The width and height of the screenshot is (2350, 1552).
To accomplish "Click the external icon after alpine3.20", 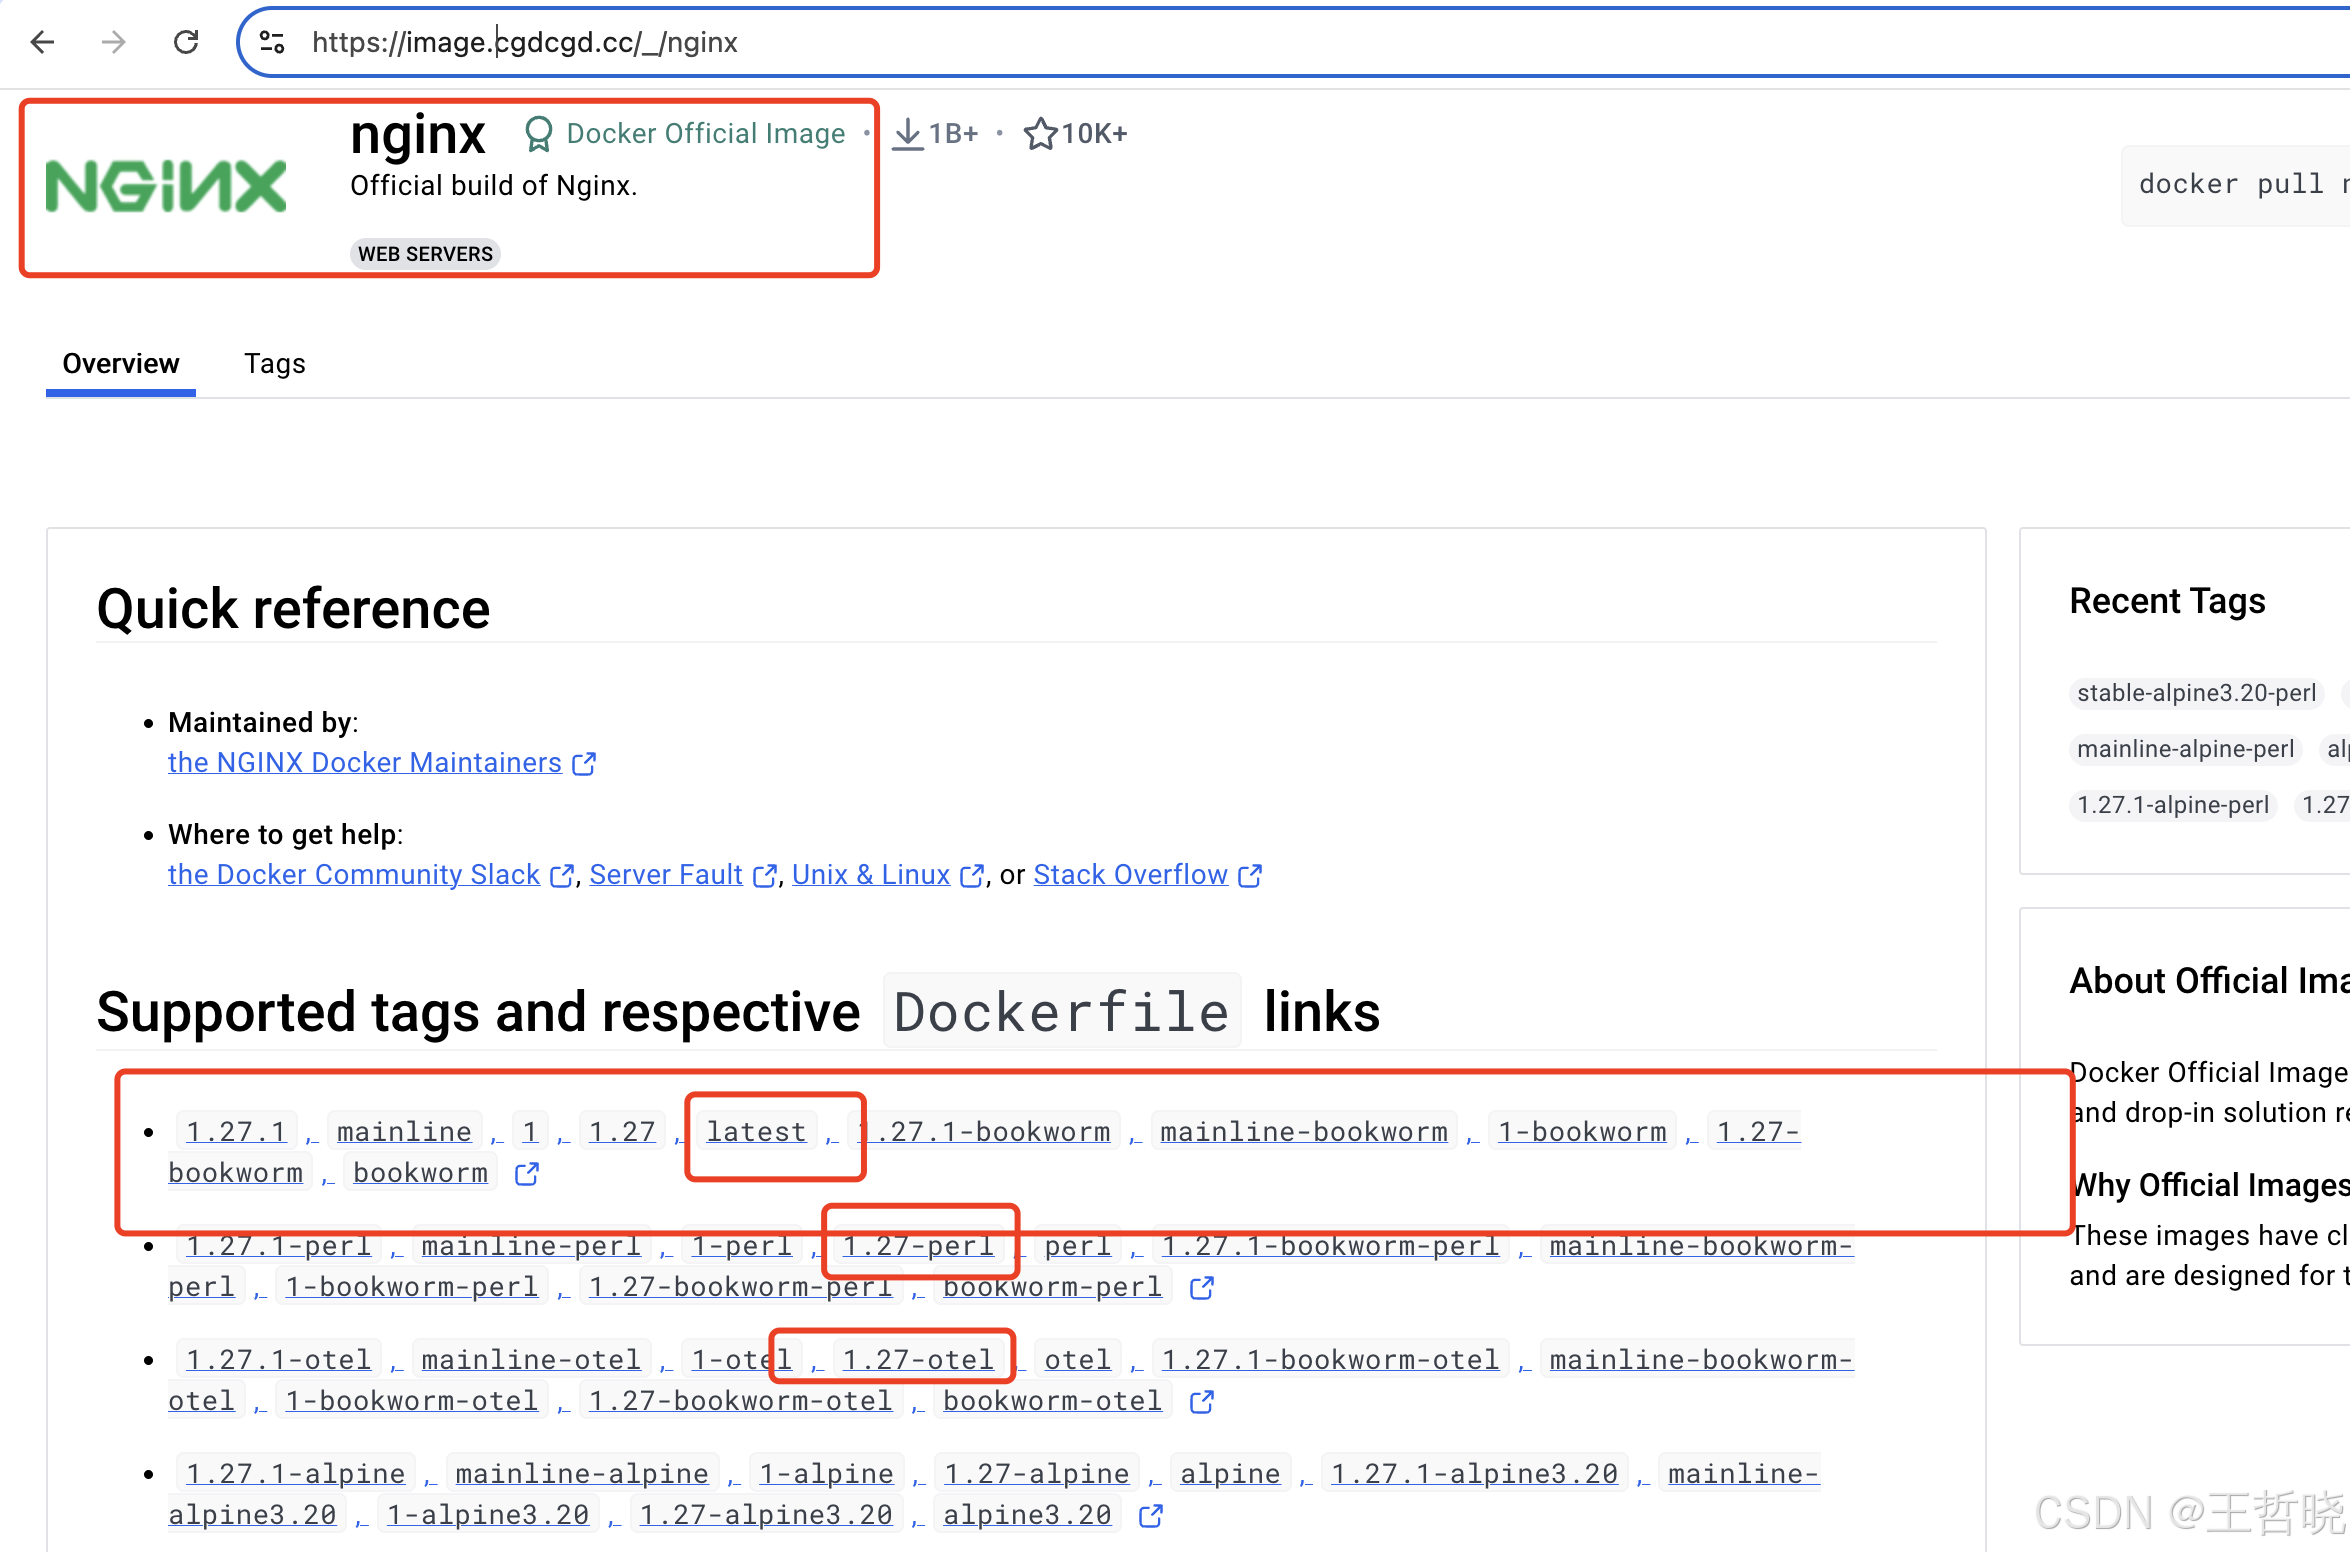I will tap(1151, 1516).
